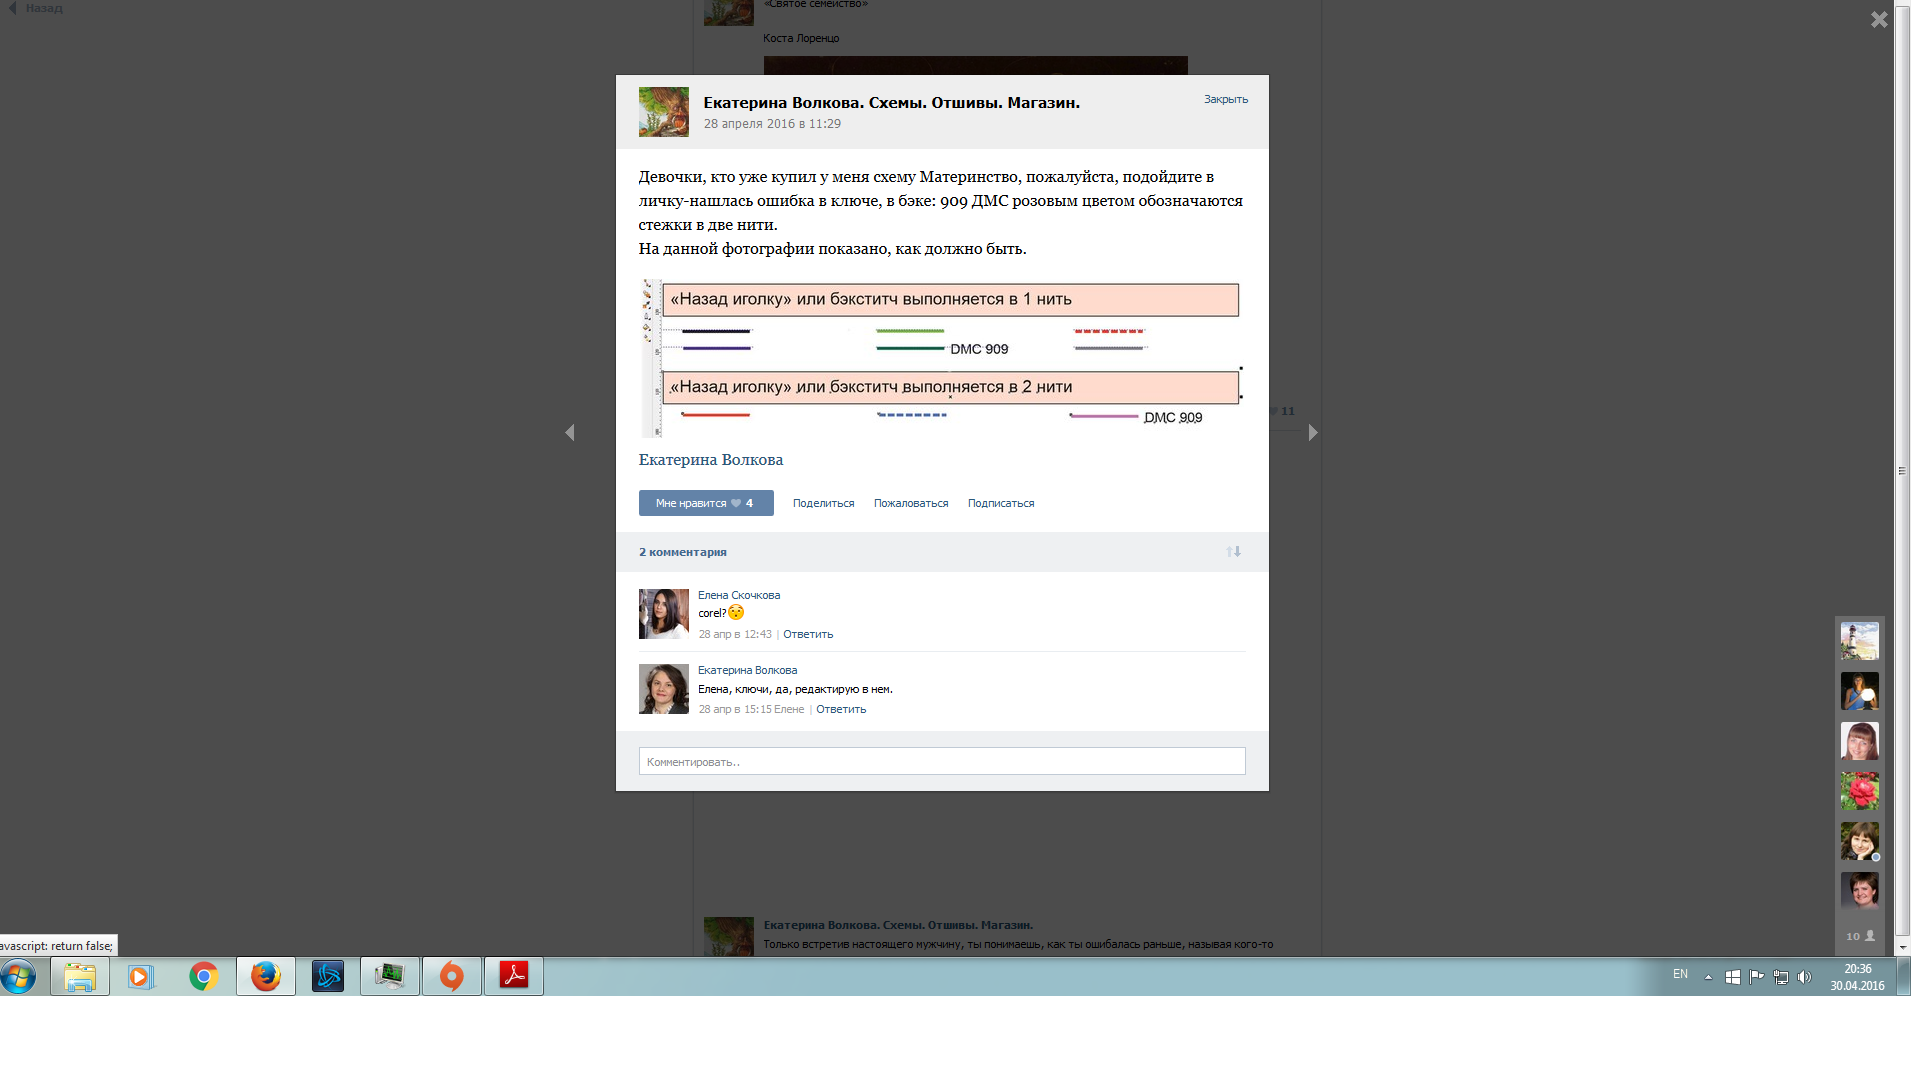Open Adobe Reader taskbar icon
Viewport: 1920px width, 1080px height.
(x=513, y=976)
